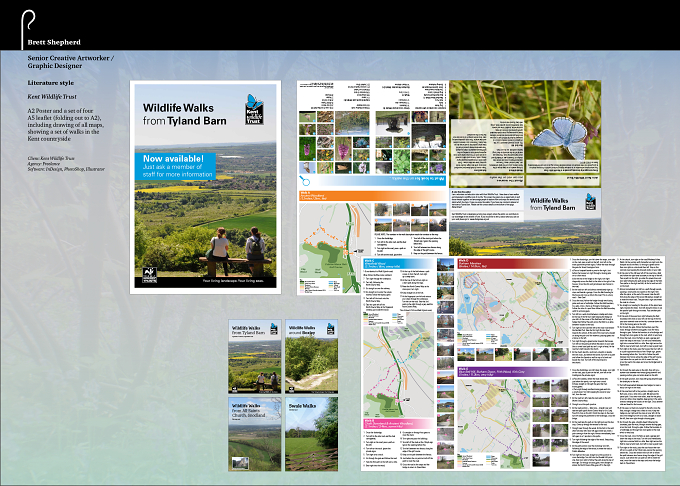Viewport: 680px width, 486px height.
Task: Open the Wildlife Walks around Boxley leaflet cover
Action: coord(311,356)
